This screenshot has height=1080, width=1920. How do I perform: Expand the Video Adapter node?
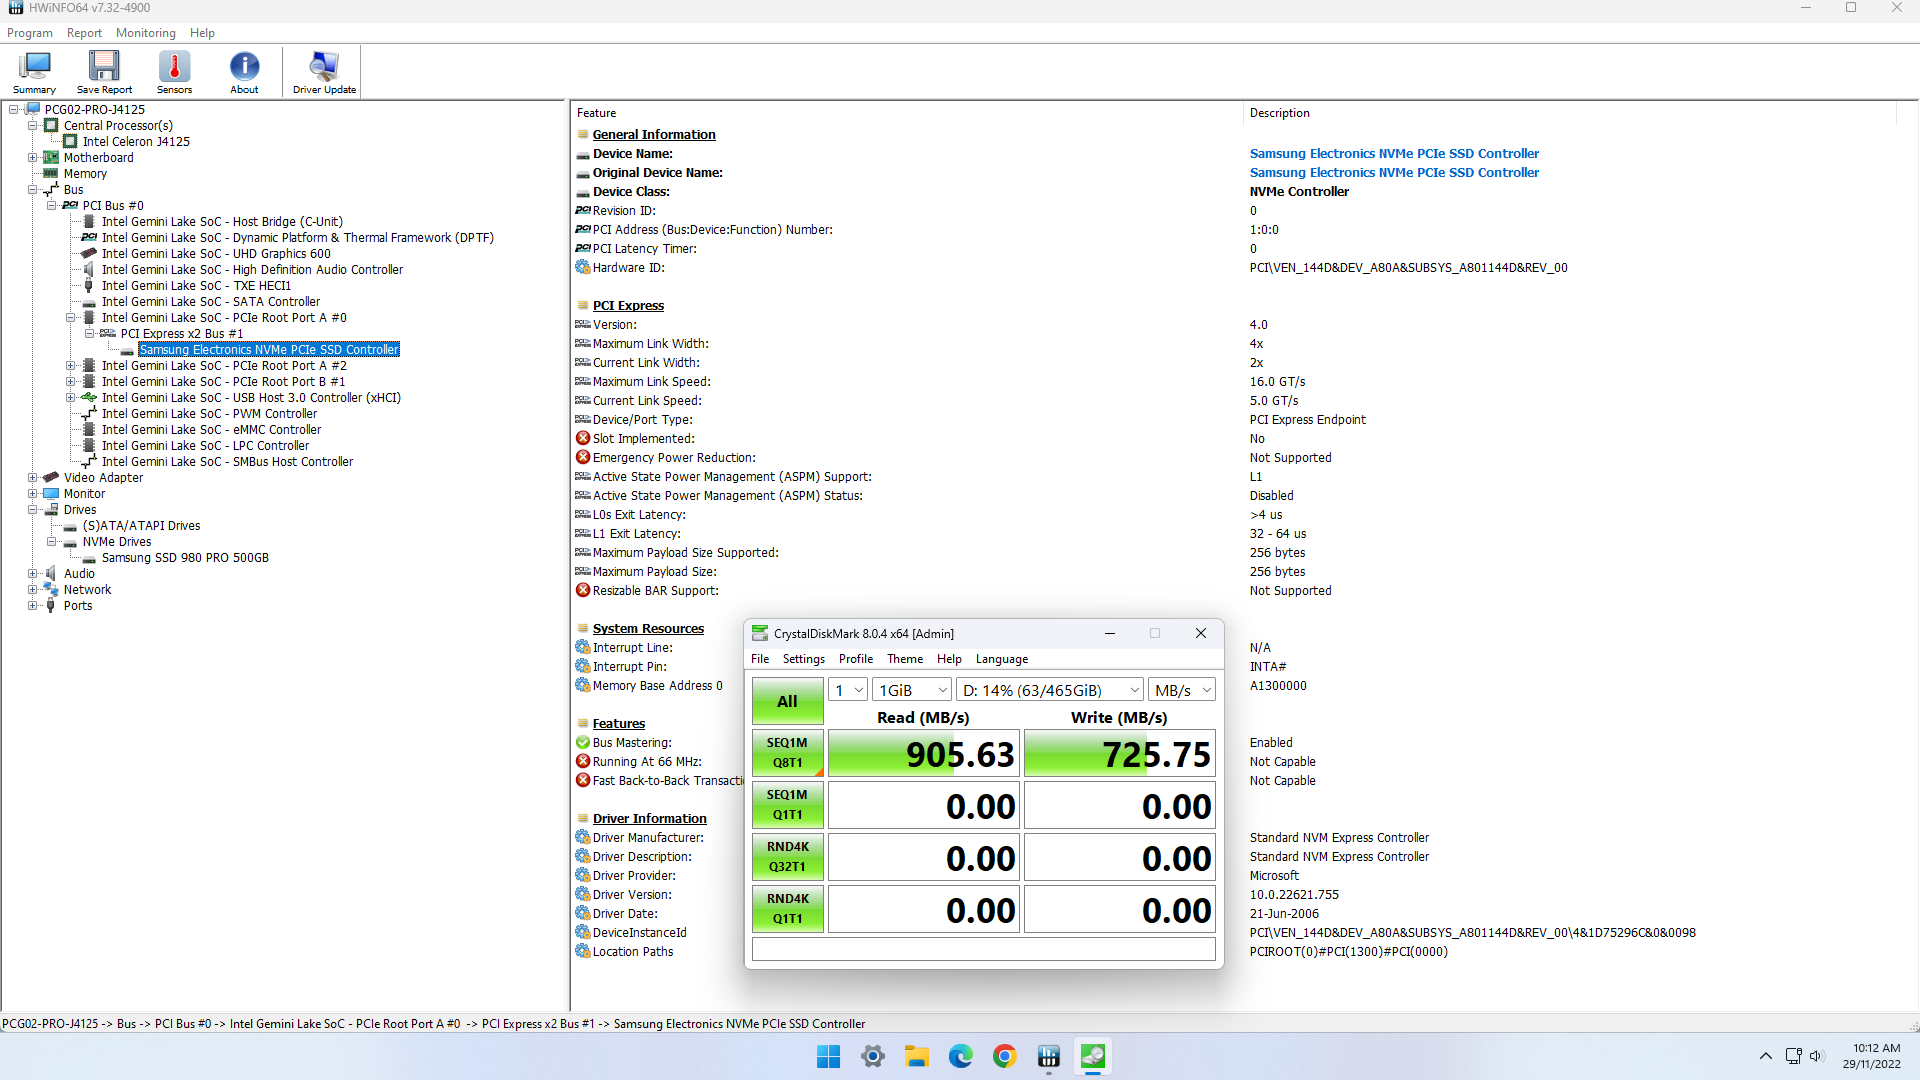coord(32,478)
